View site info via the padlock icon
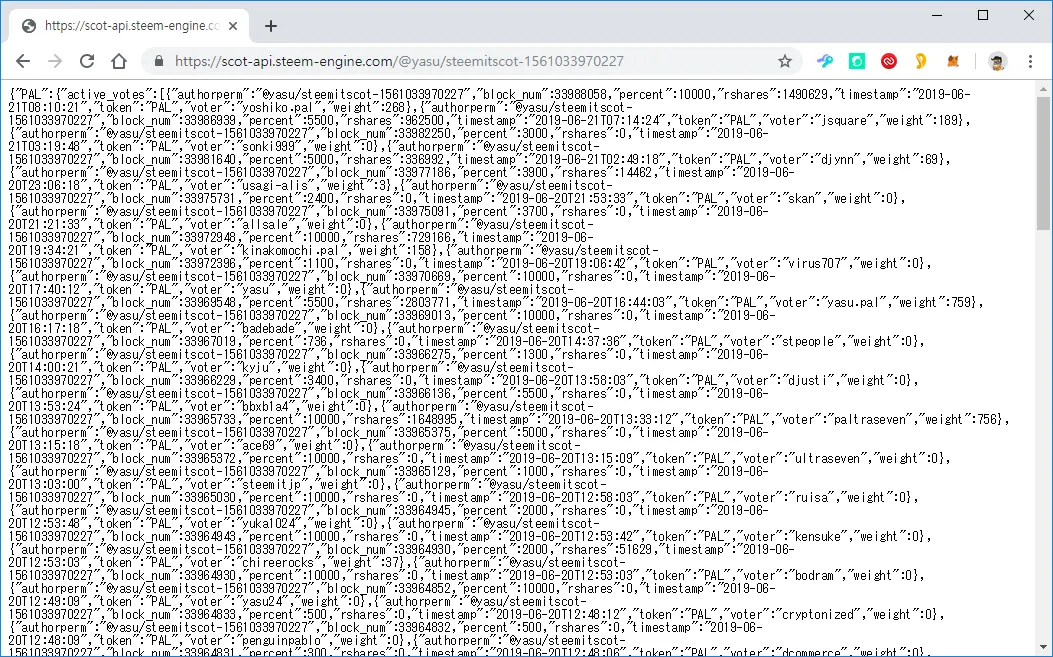 [x=158, y=61]
